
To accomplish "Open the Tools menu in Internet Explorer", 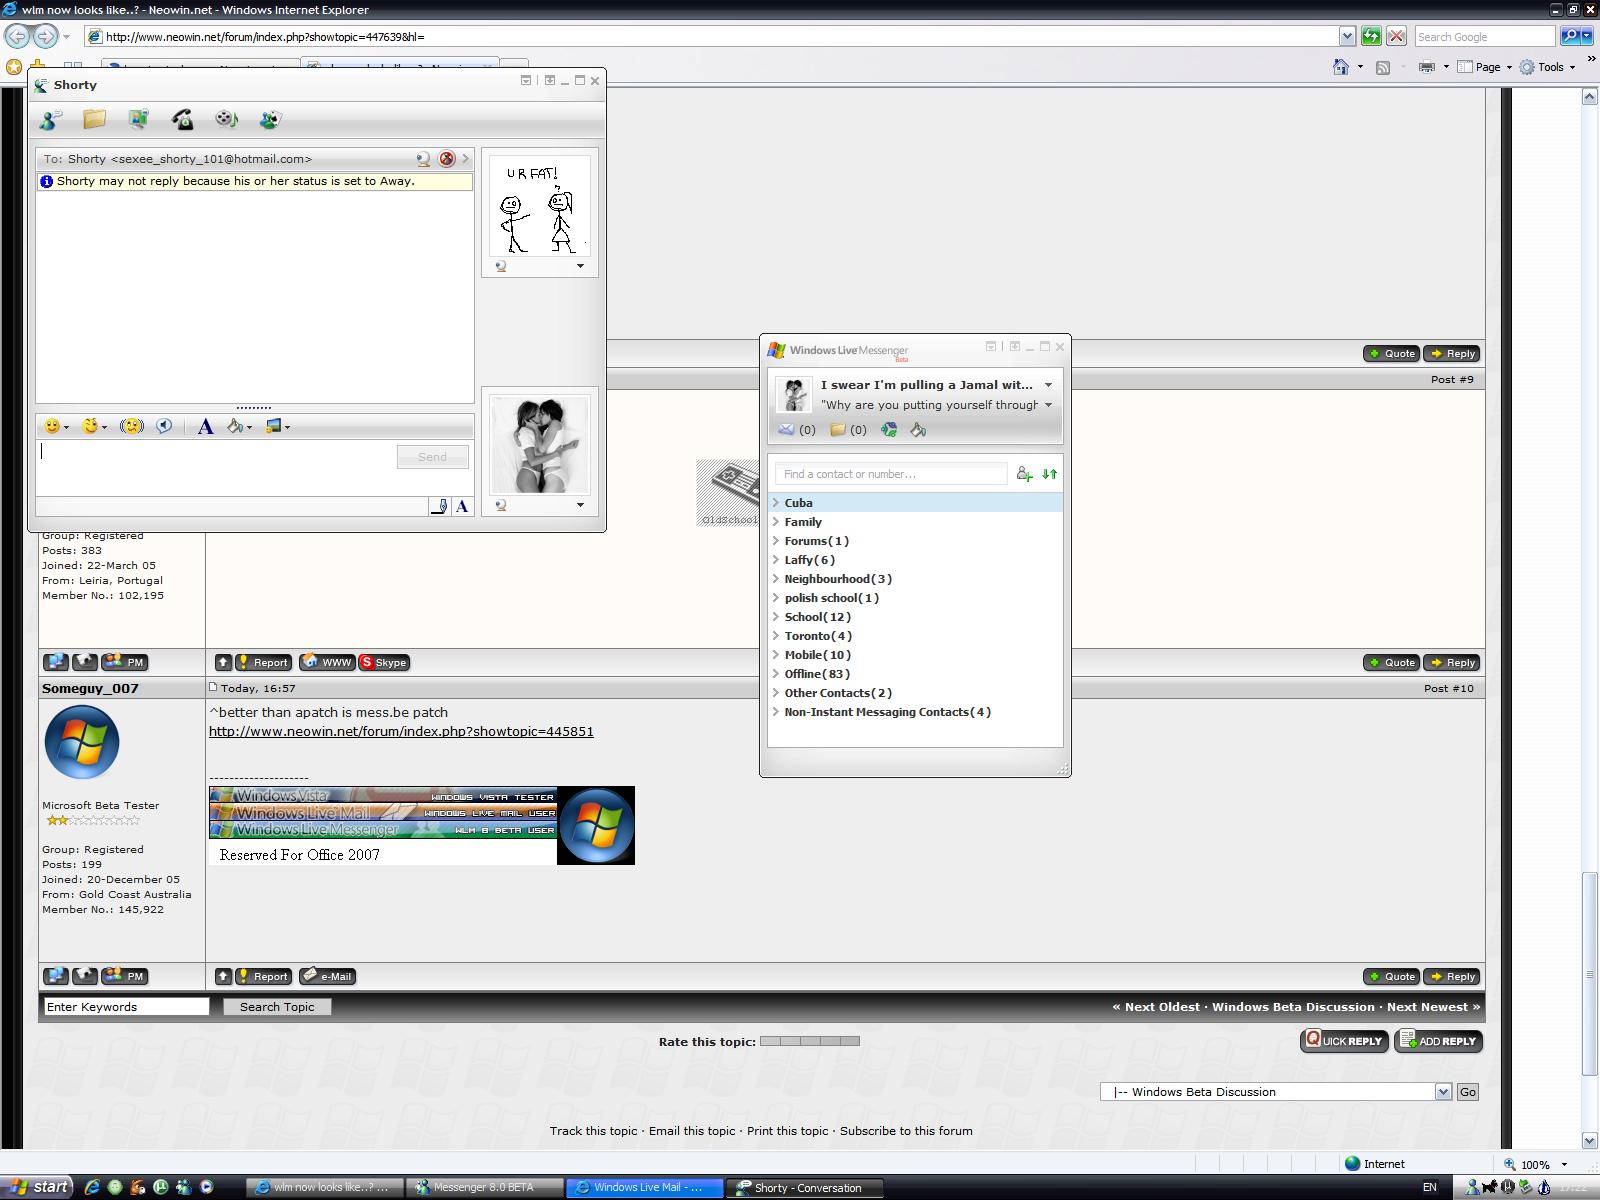I will pyautogui.click(x=1548, y=67).
